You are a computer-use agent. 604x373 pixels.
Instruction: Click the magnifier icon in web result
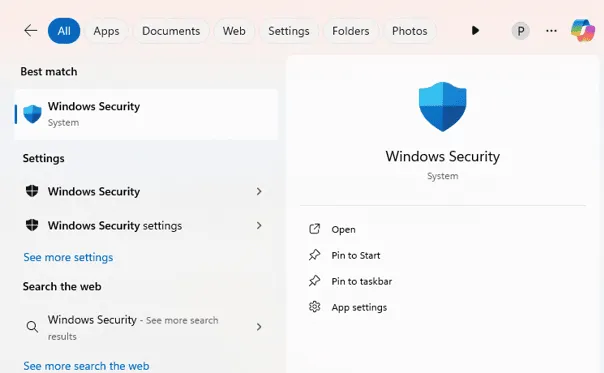pyautogui.click(x=32, y=327)
